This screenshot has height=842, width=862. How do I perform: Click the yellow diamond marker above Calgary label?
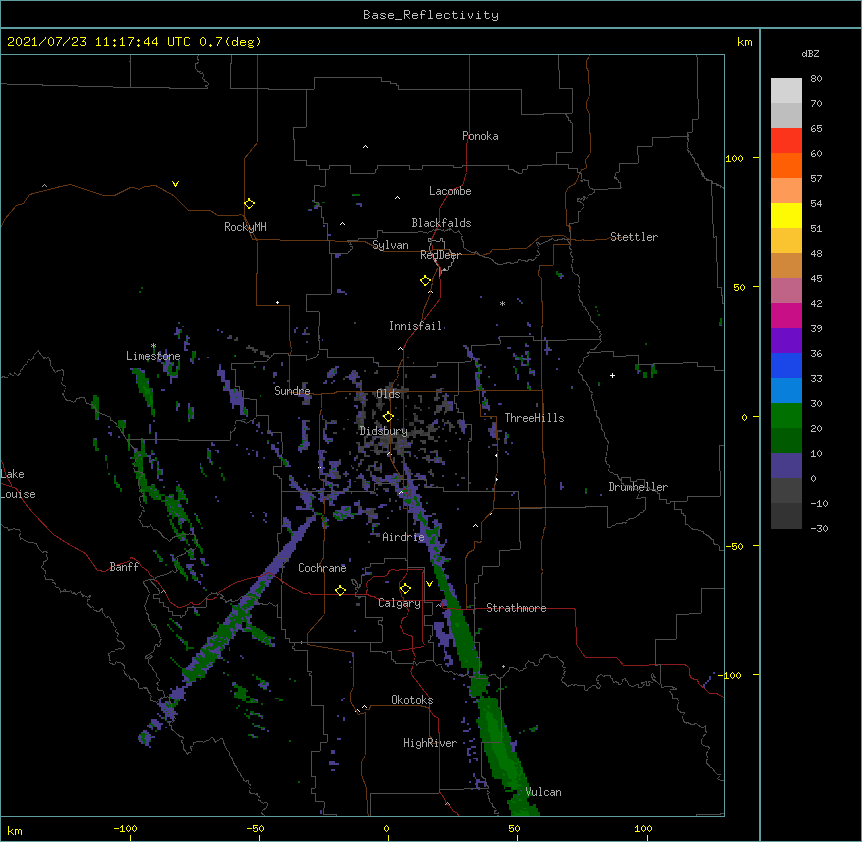coord(405,589)
